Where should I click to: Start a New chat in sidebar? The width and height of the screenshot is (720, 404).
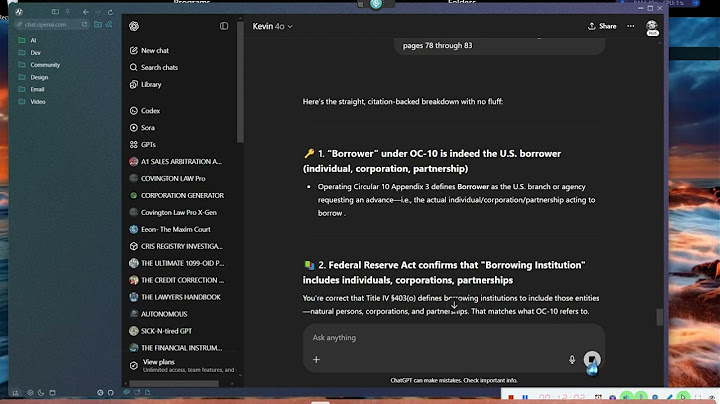pos(150,50)
